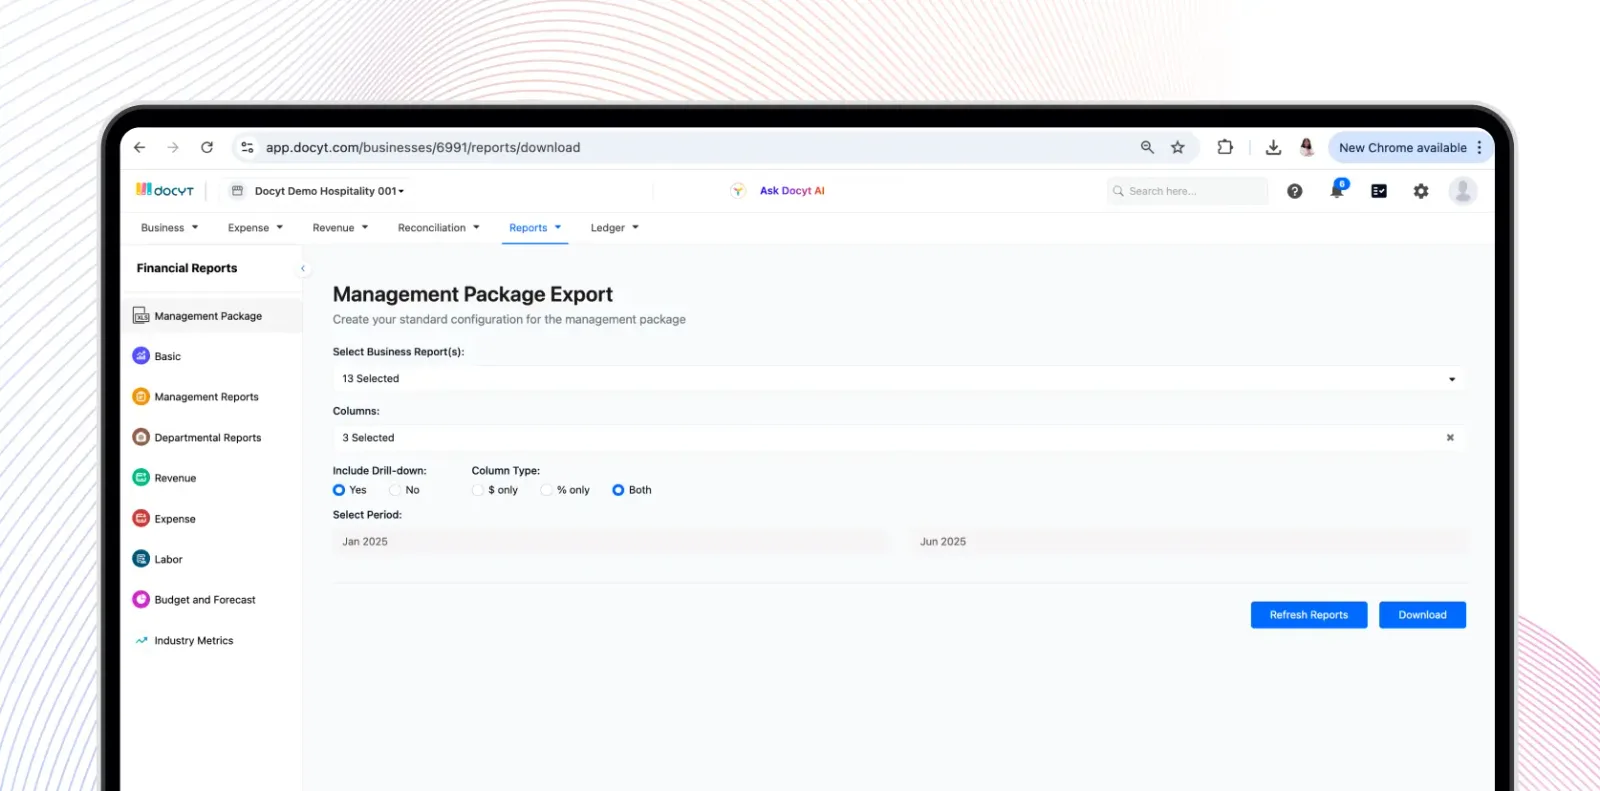Viewport: 1600px width, 791px height.
Task: Open the Ledger menu
Action: pyautogui.click(x=614, y=228)
